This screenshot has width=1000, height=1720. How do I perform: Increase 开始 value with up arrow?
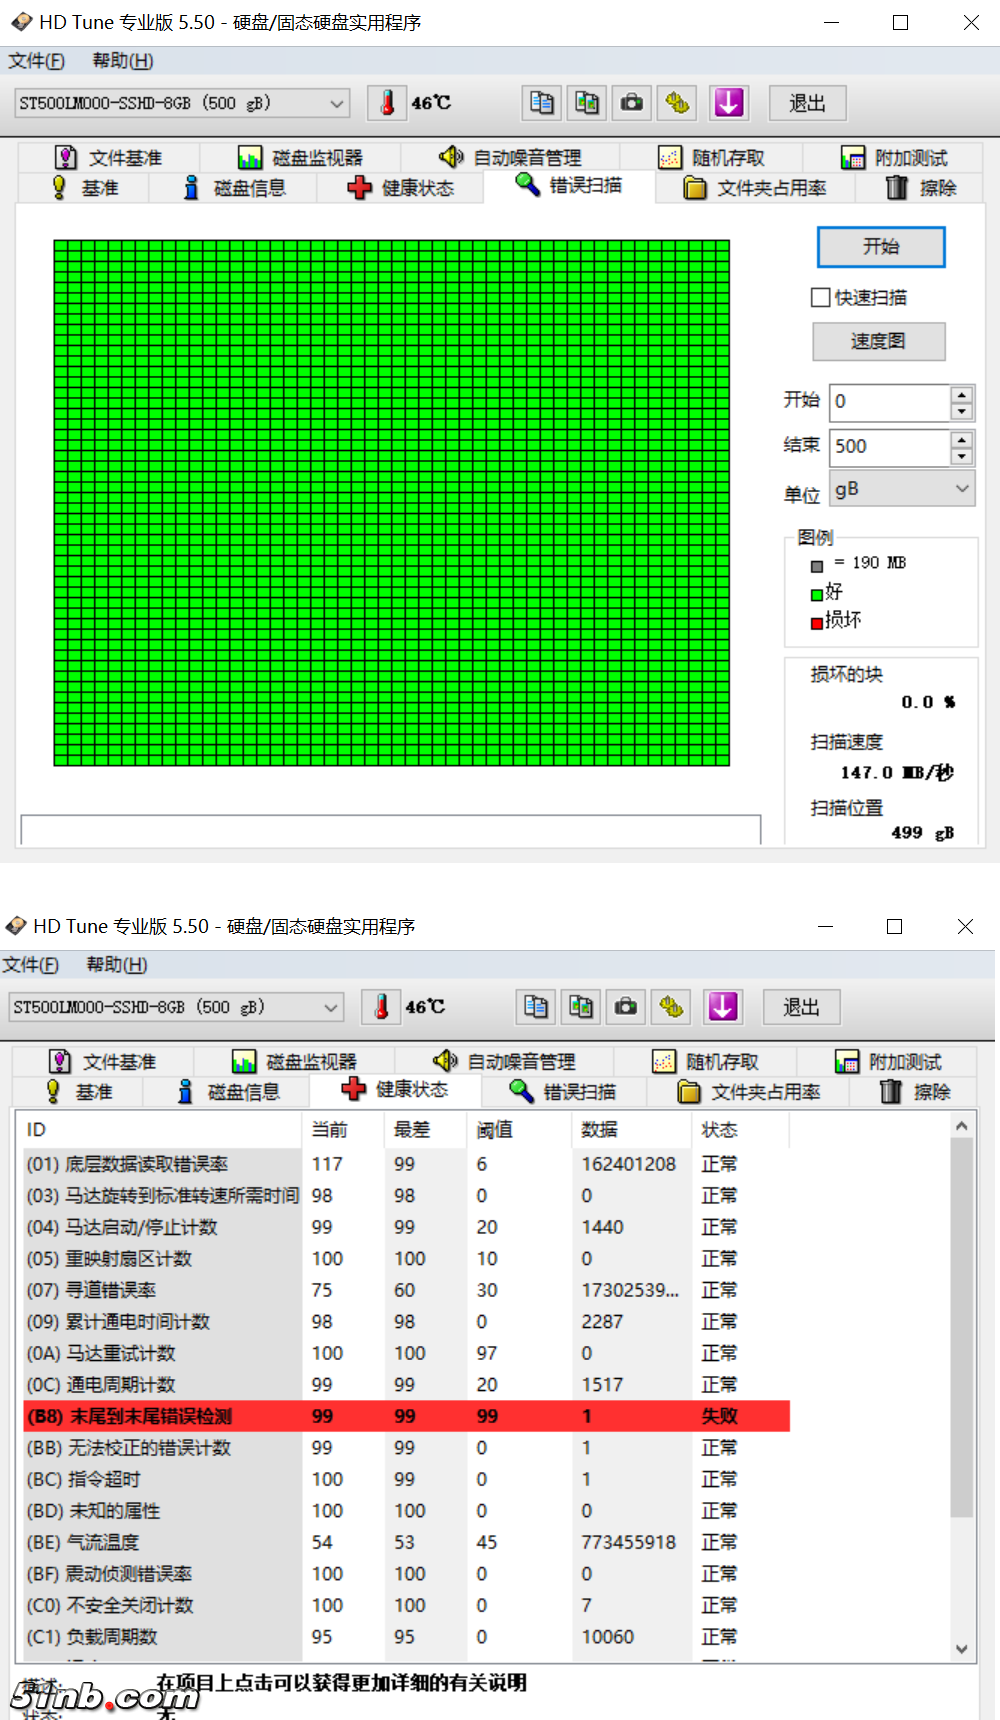(961, 394)
